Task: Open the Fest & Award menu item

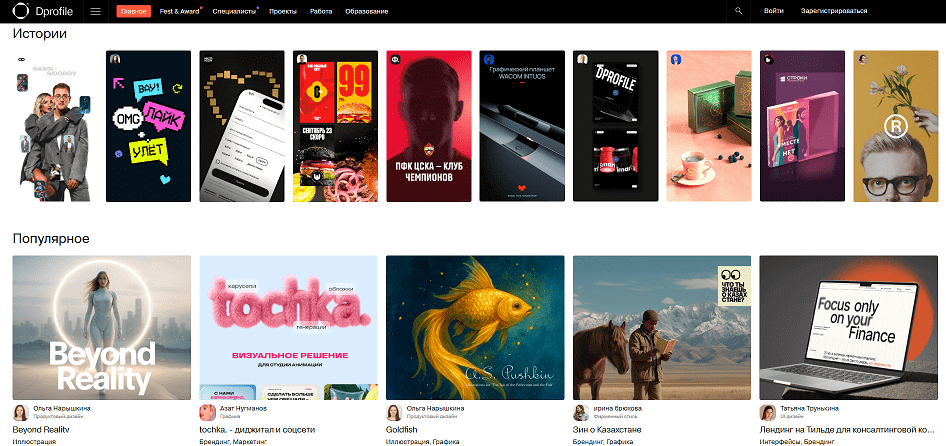Action: (x=180, y=11)
